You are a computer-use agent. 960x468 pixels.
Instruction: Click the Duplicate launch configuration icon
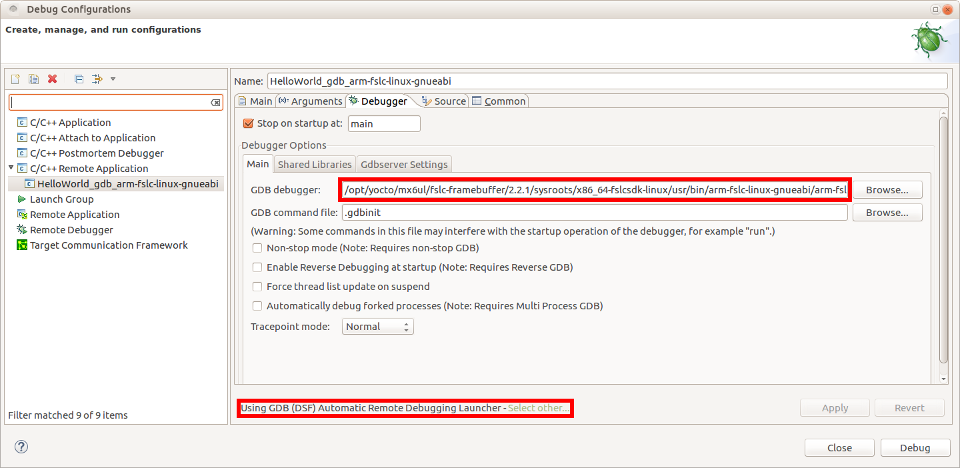coord(34,79)
